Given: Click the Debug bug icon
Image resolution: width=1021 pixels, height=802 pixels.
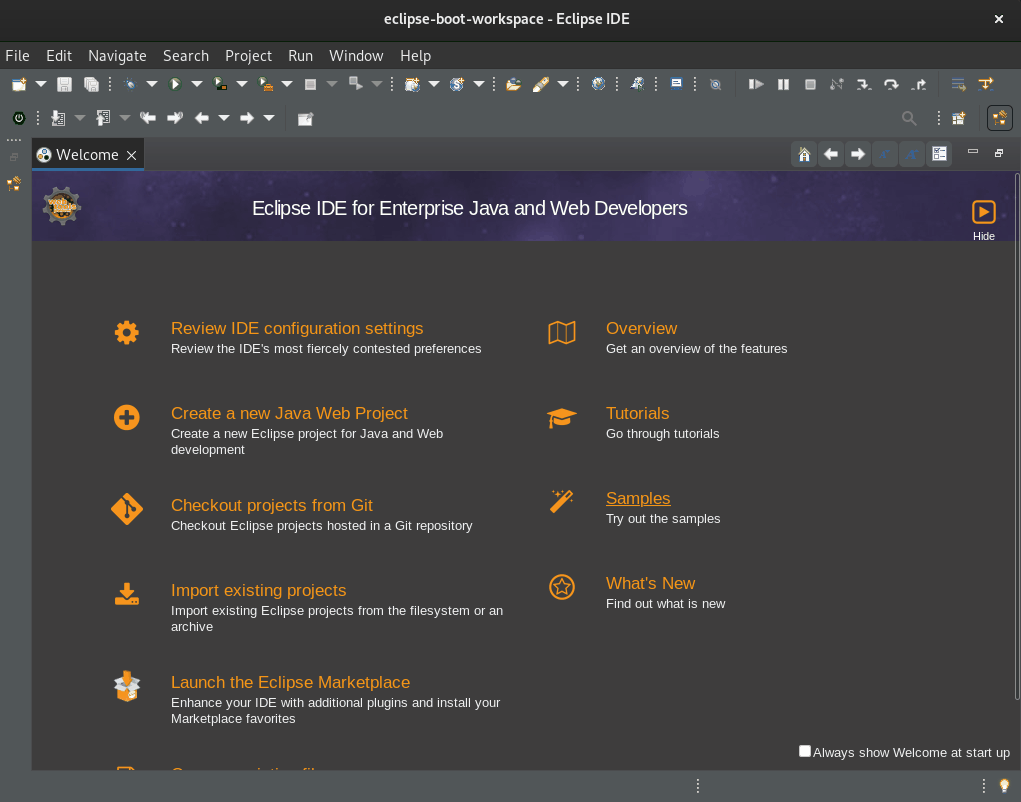Looking at the screenshot, I should click(130, 84).
